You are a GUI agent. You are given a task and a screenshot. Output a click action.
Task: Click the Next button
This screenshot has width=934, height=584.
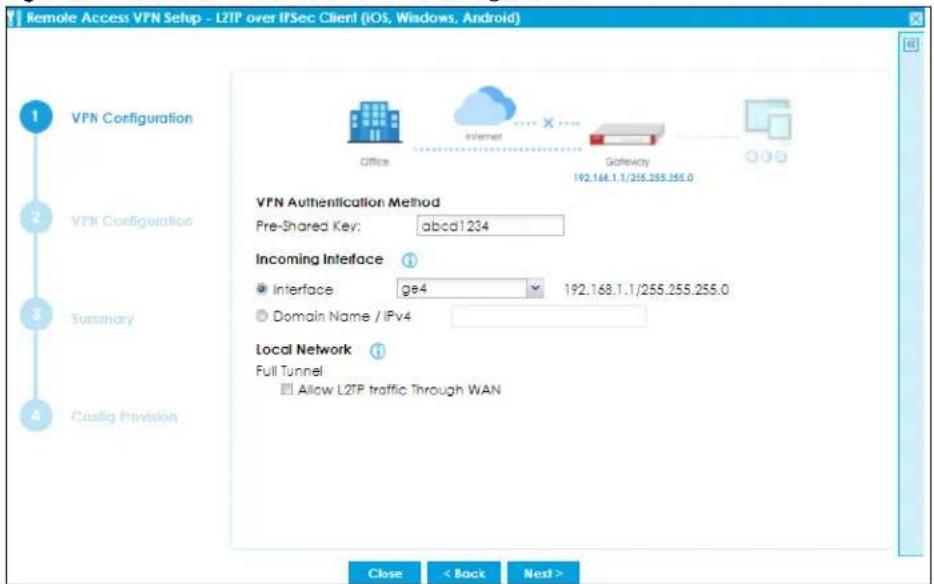point(543,573)
